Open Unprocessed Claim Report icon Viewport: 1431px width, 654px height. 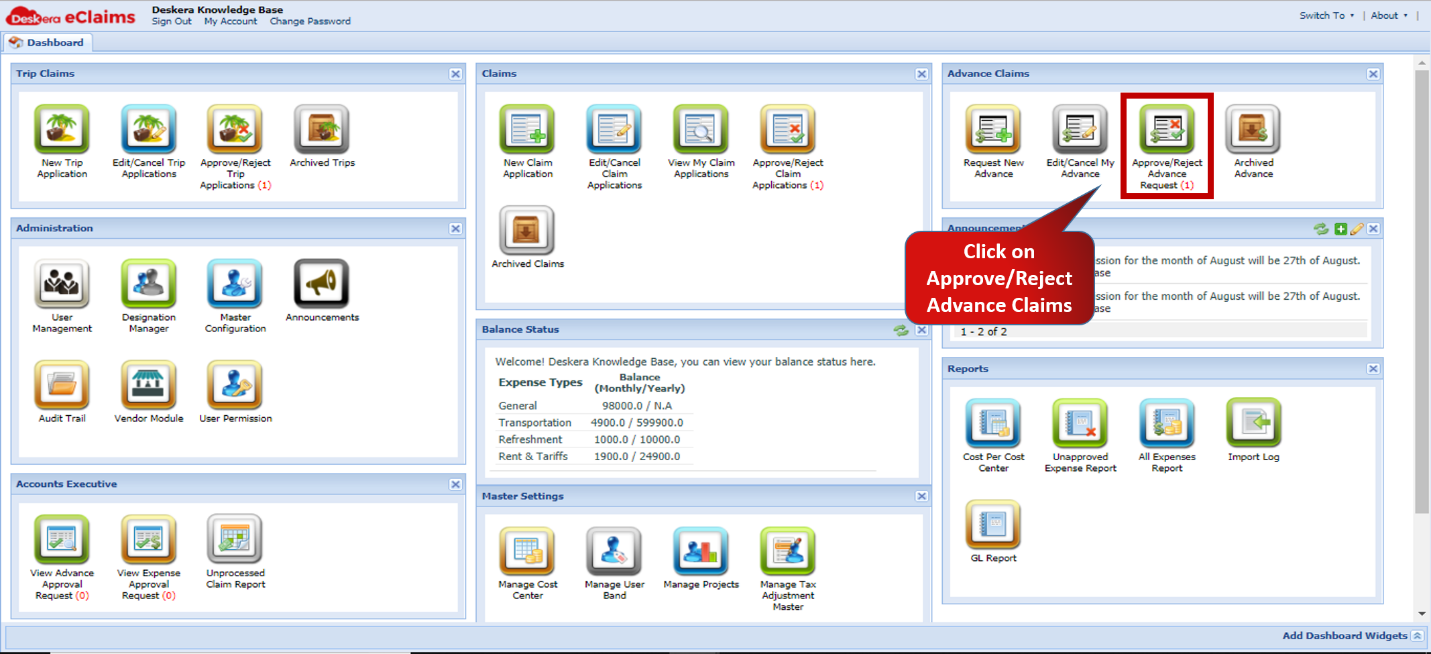[x=235, y=540]
